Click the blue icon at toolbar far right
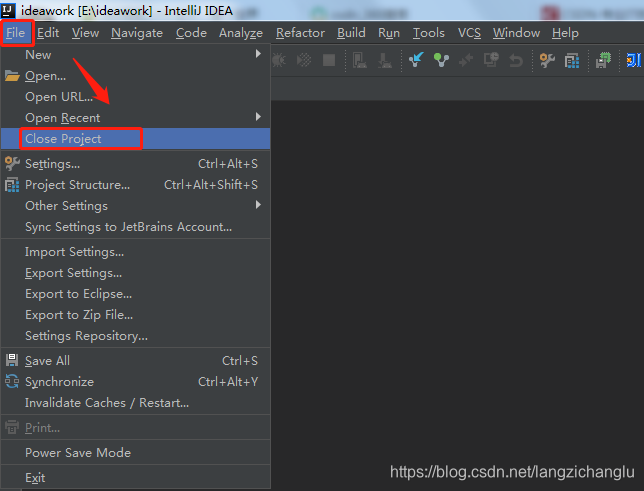Viewport: 644px width, 491px height. pos(634,60)
